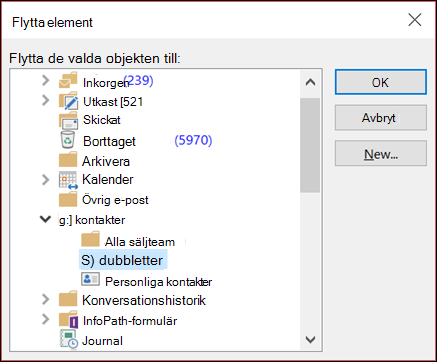
Task: Select the Övrig e-post folder label
Action: pyautogui.click(x=115, y=200)
